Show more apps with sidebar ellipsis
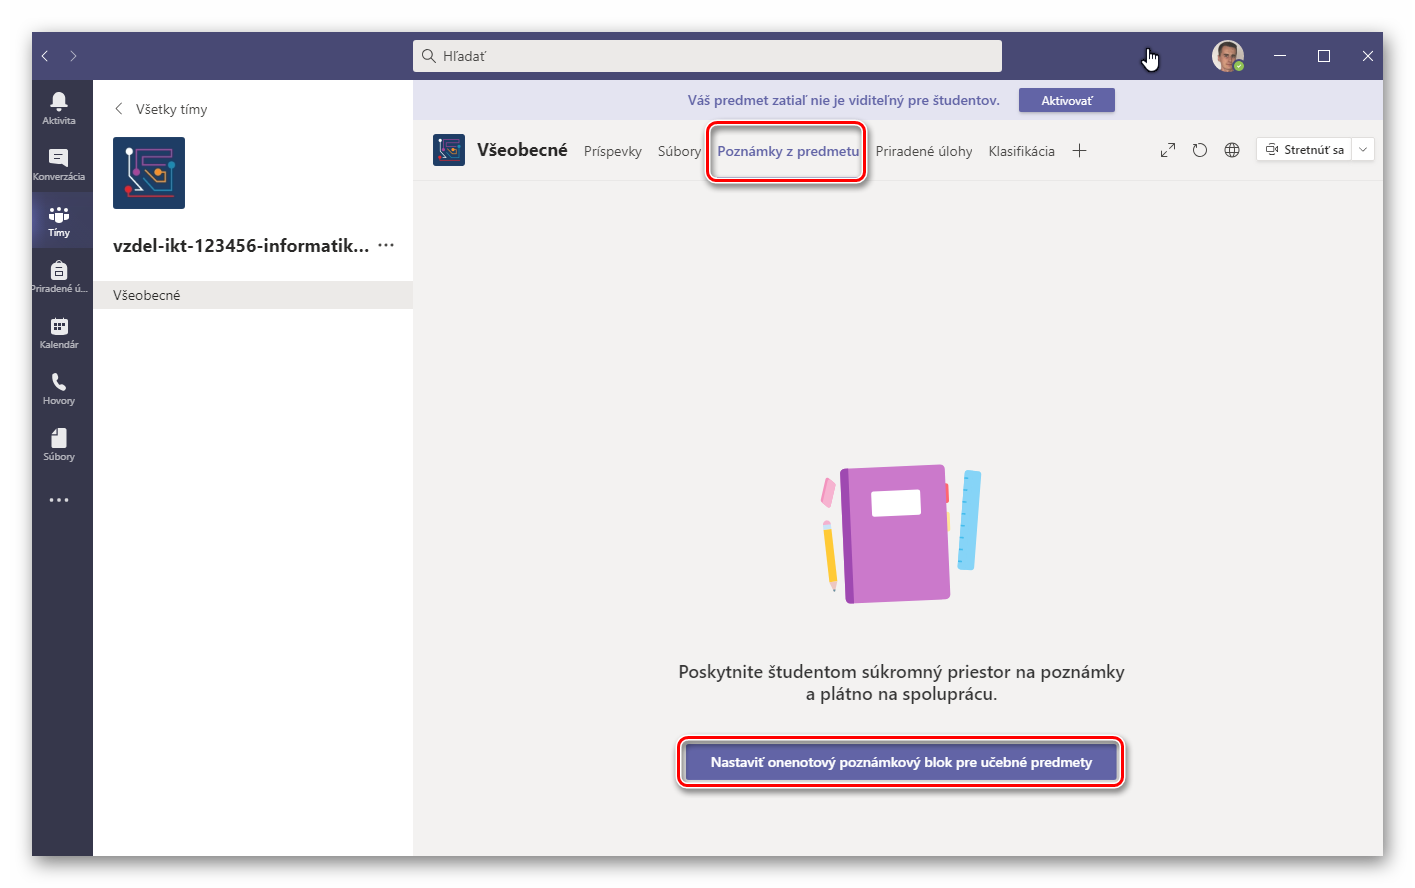The image size is (1415, 888). [59, 500]
